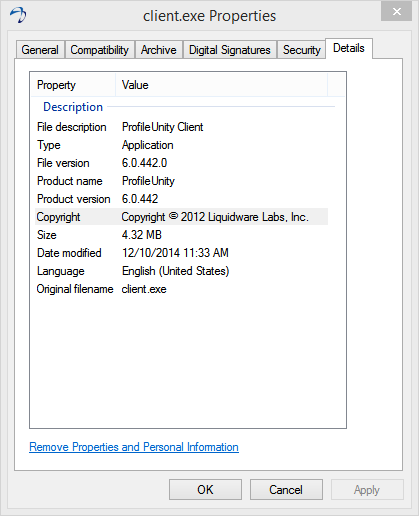Click the Apply button

tap(367, 490)
